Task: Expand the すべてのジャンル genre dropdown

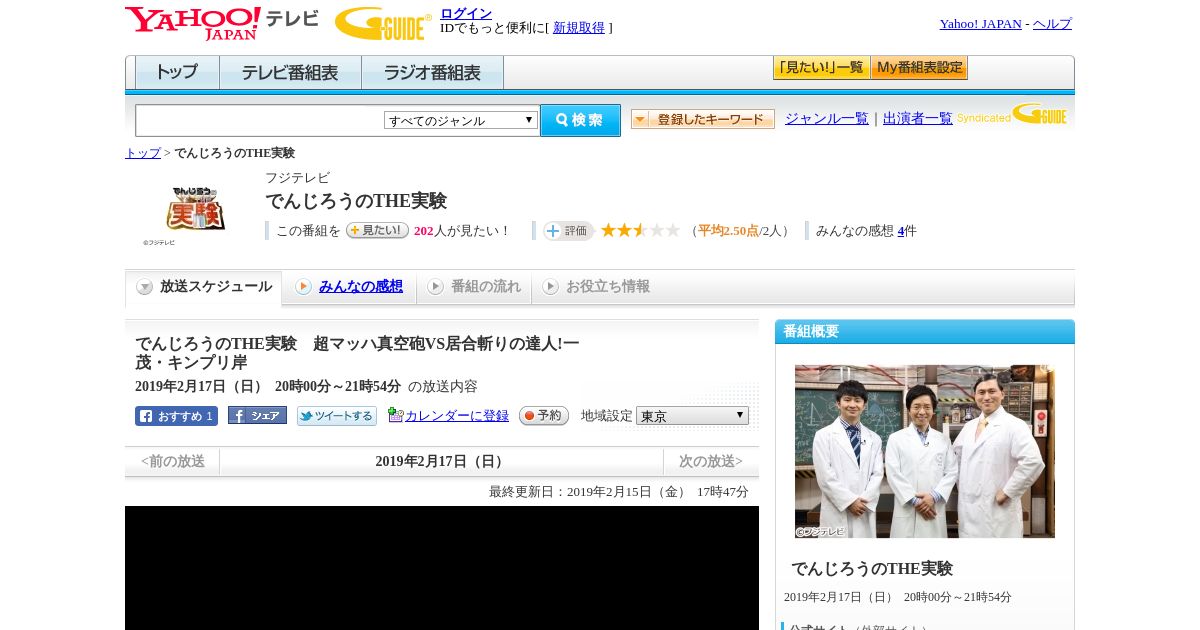Action: 461,120
